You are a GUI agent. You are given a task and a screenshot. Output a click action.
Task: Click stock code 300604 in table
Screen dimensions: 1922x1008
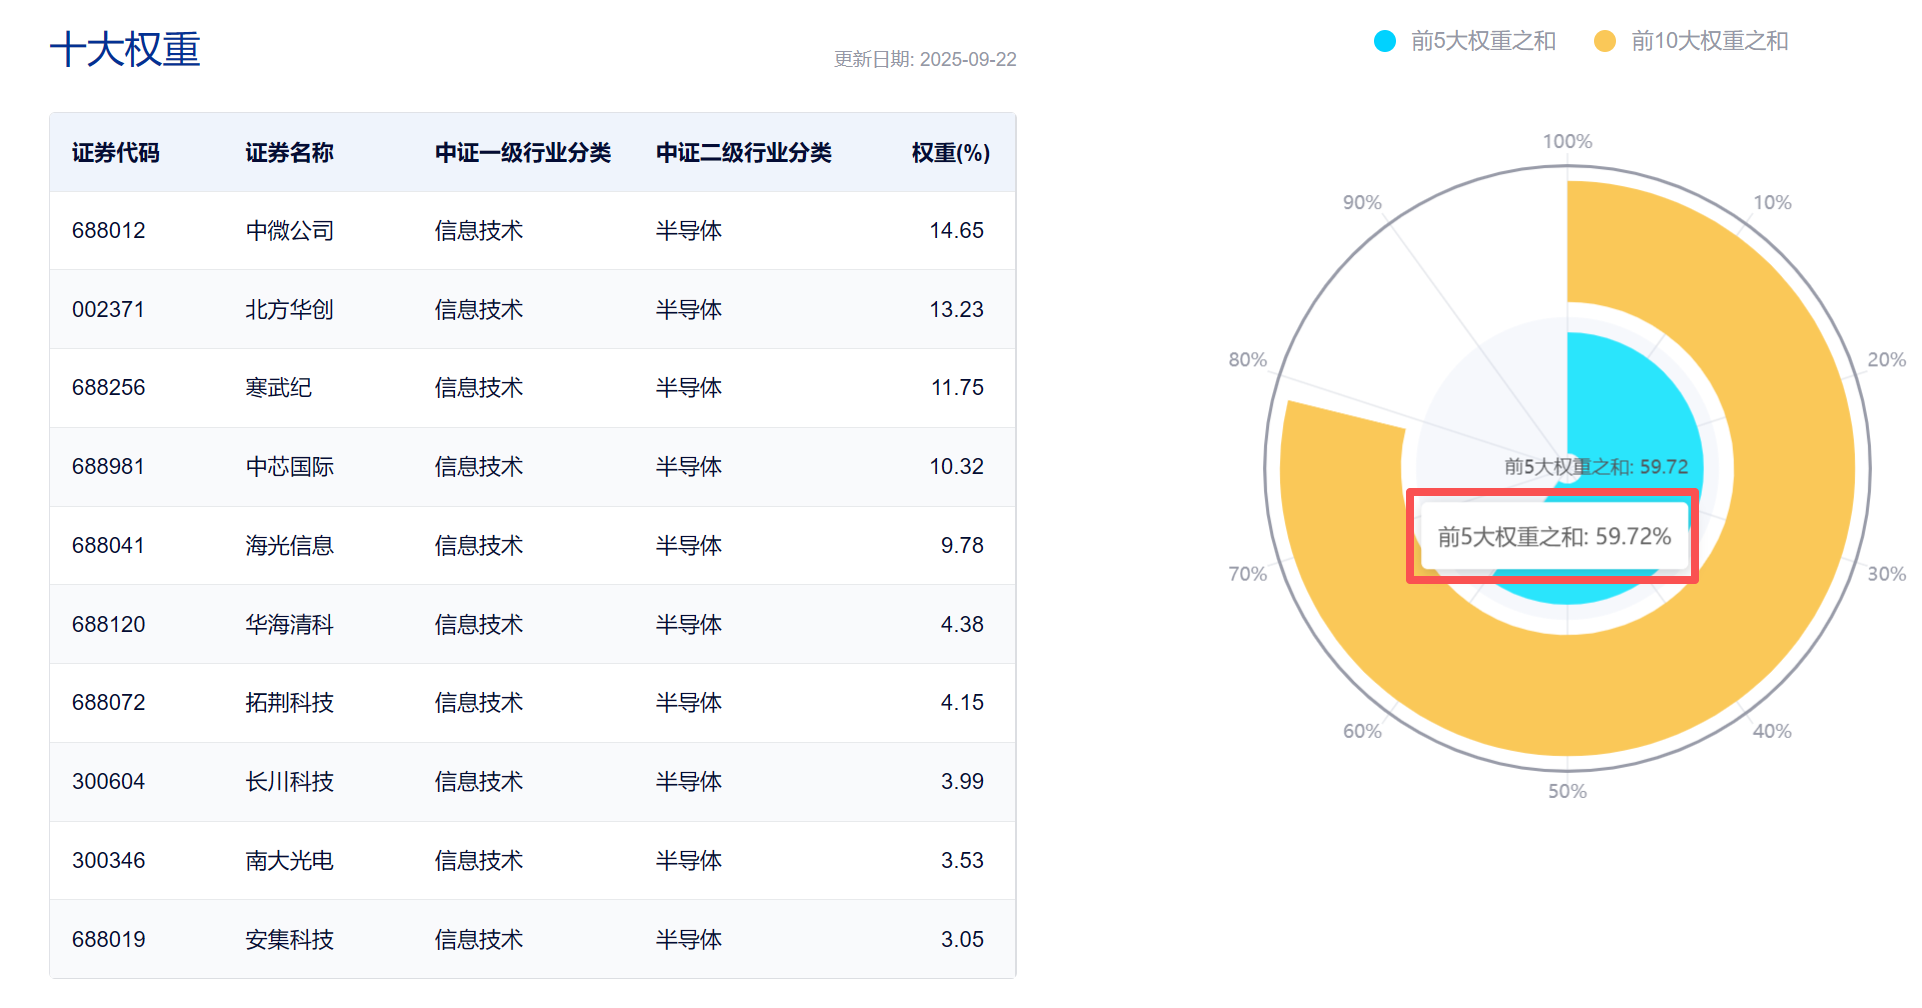pyautogui.click(x=108, y=782)
